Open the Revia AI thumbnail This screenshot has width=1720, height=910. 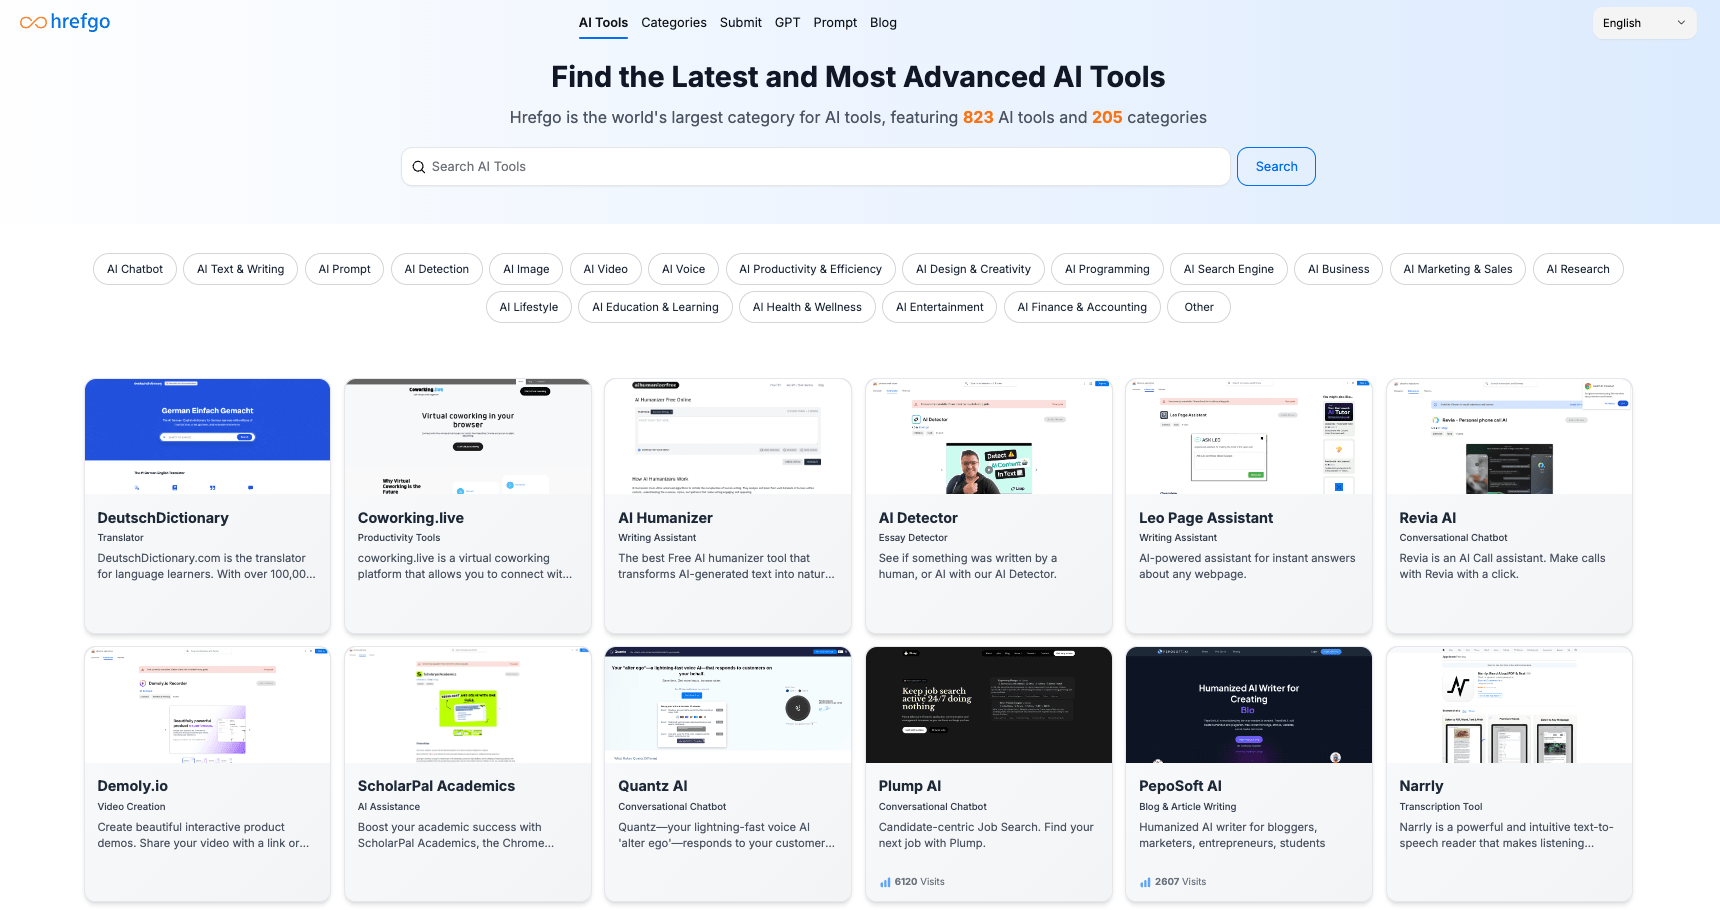click(1509, 436)
